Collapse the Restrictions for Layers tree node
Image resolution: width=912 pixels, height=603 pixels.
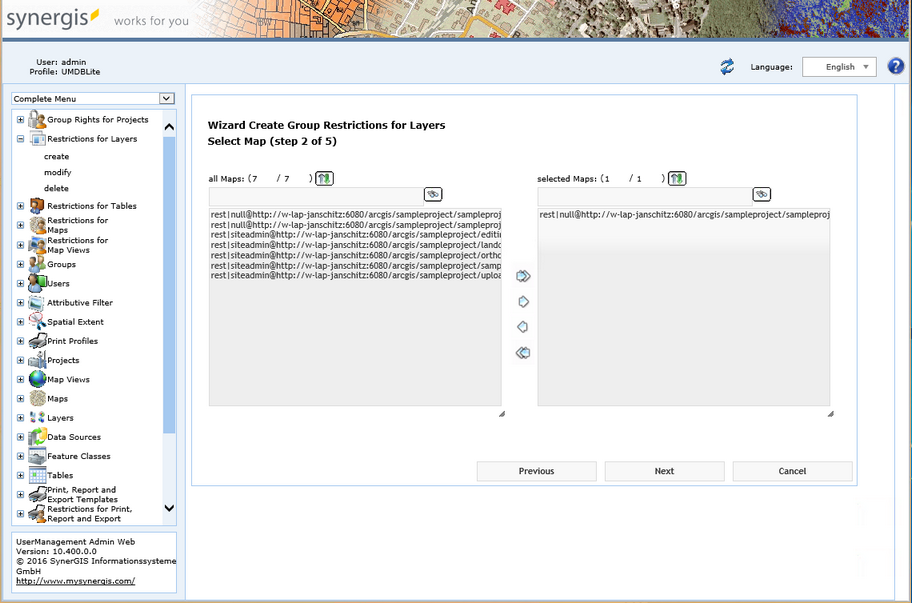click(x=21, y=139)
